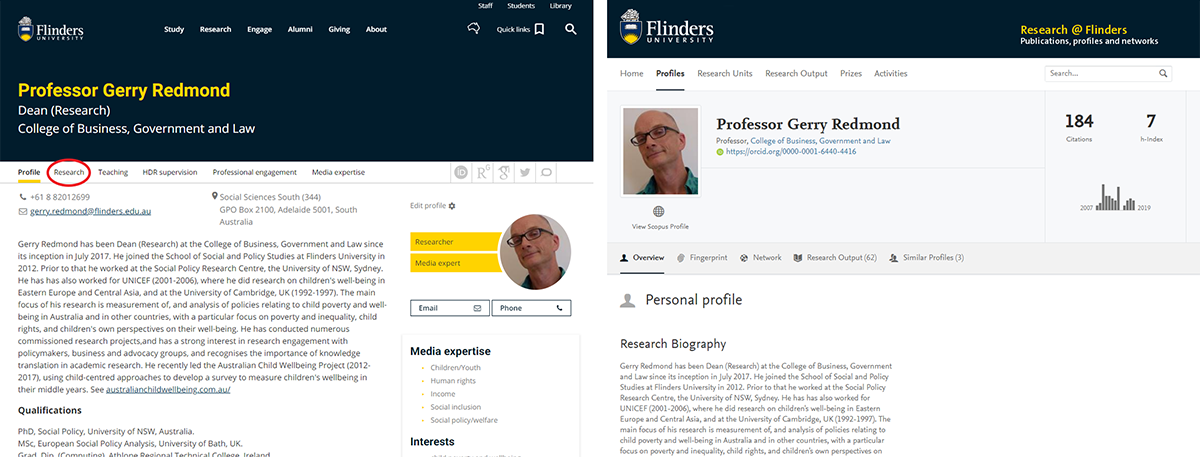Click the magnifier search icon in header
The image size is (1200, 458).
[x=570, y=29]
